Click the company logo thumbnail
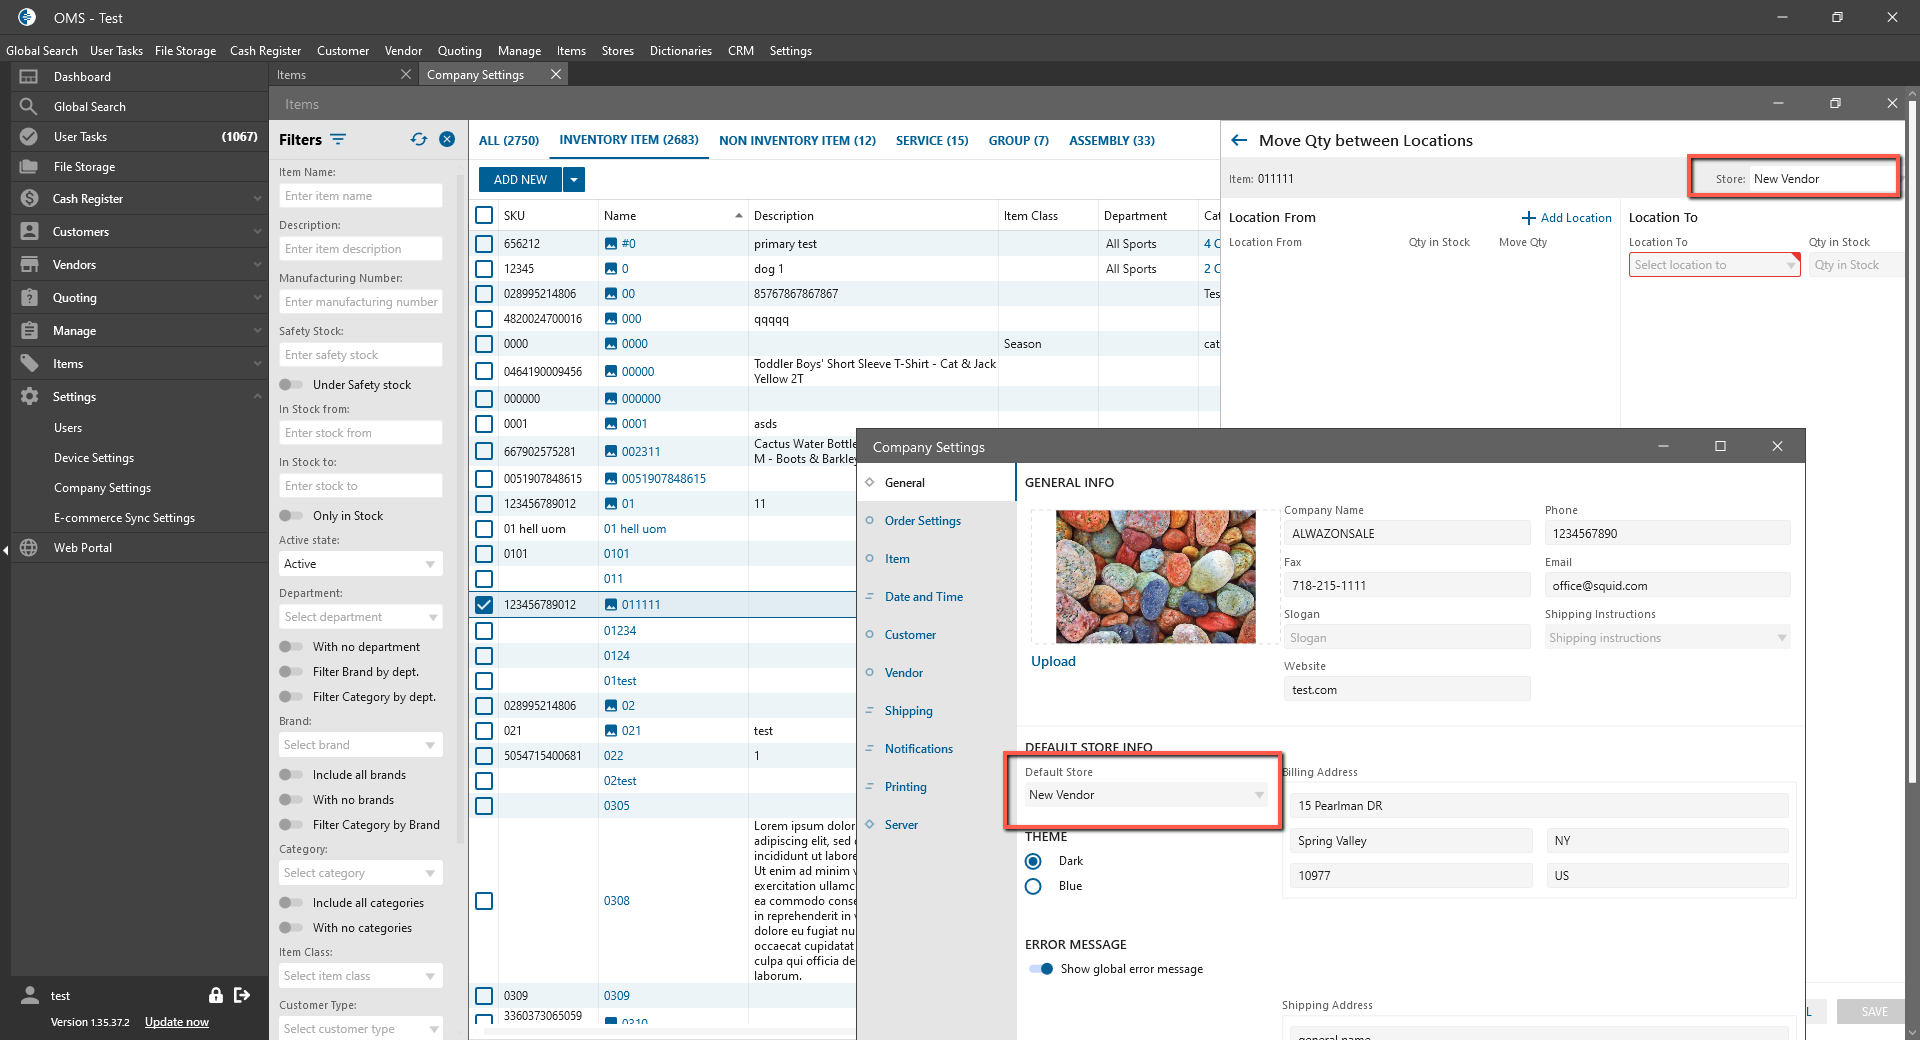Screen dimensions: 1920x1040 [x=1156, y=577]
